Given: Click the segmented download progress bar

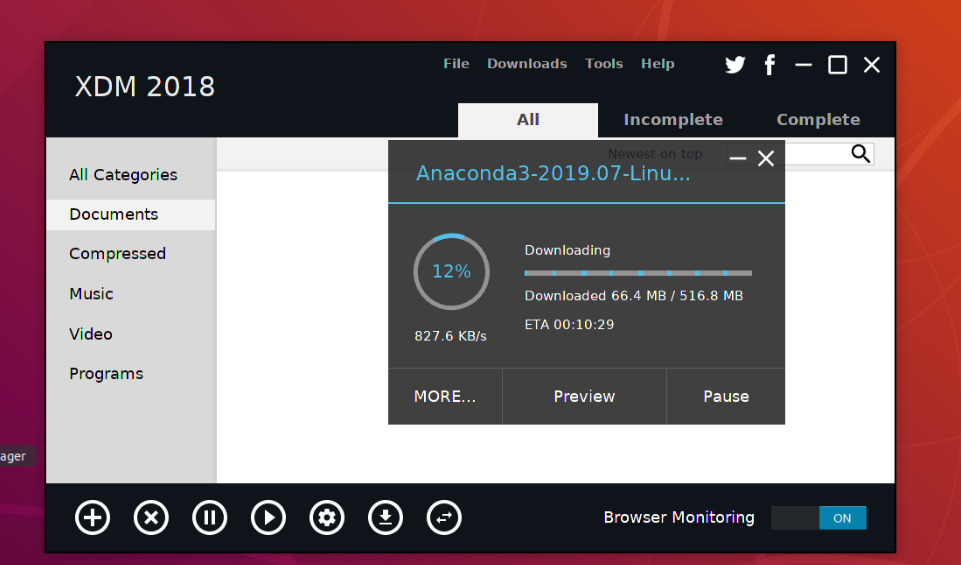Looking at the screenshot, I should point(638,273).
